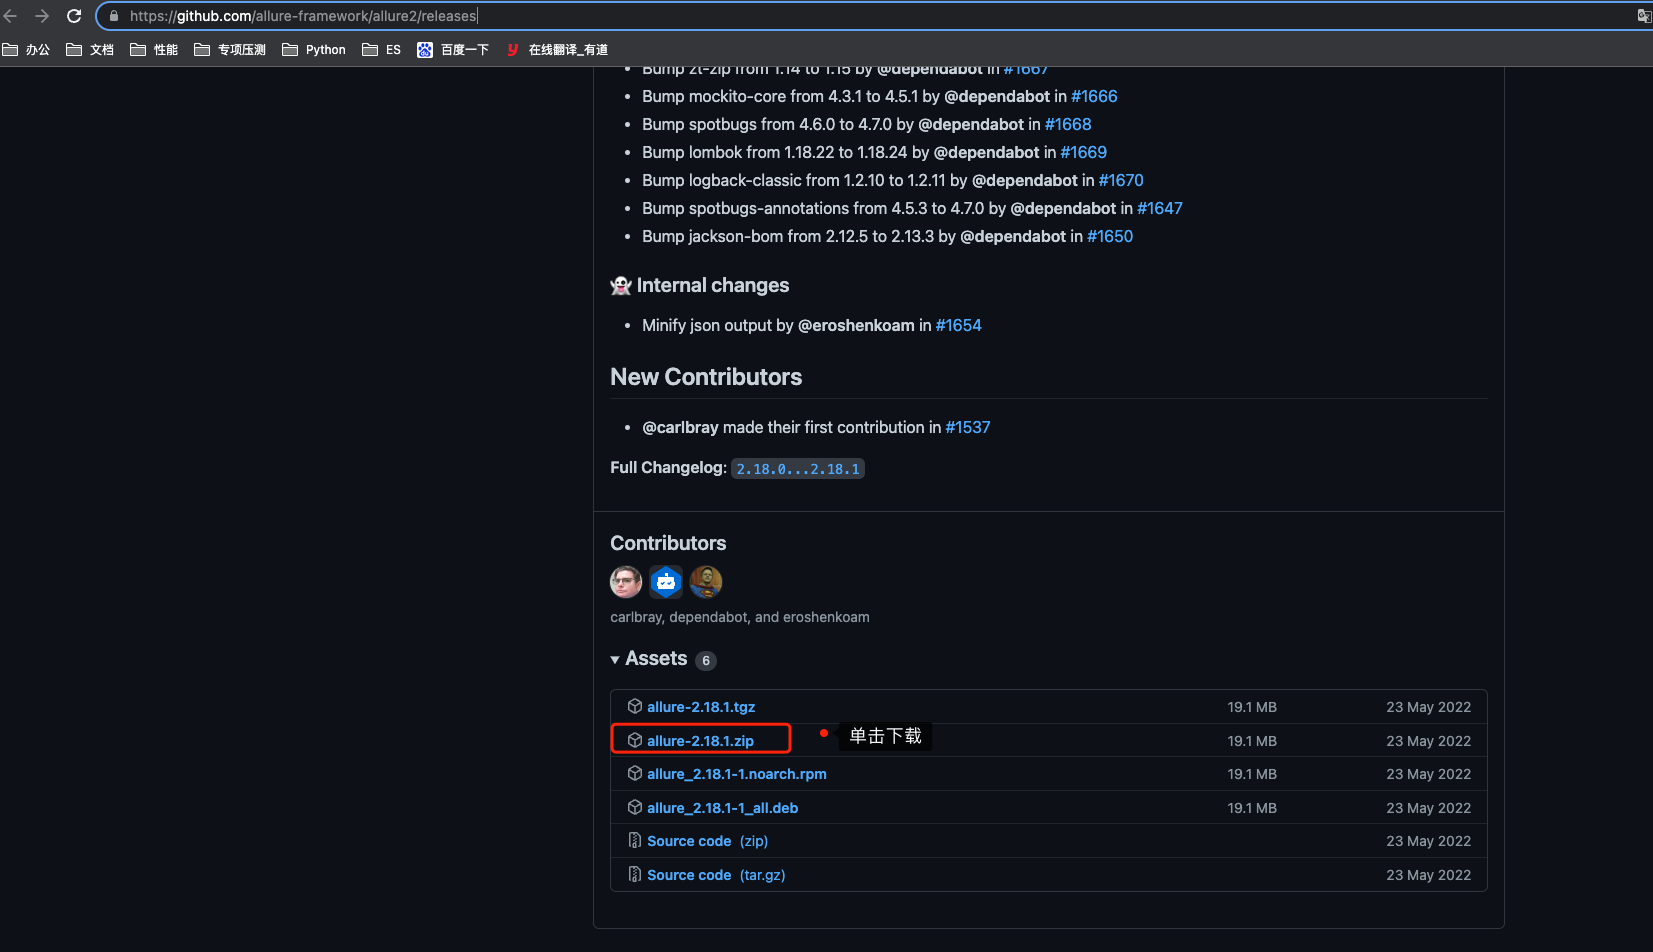The height and width of the screenshot is (952, 1653).
Task: Click the Contributors section heading
Action: [668, 543]
